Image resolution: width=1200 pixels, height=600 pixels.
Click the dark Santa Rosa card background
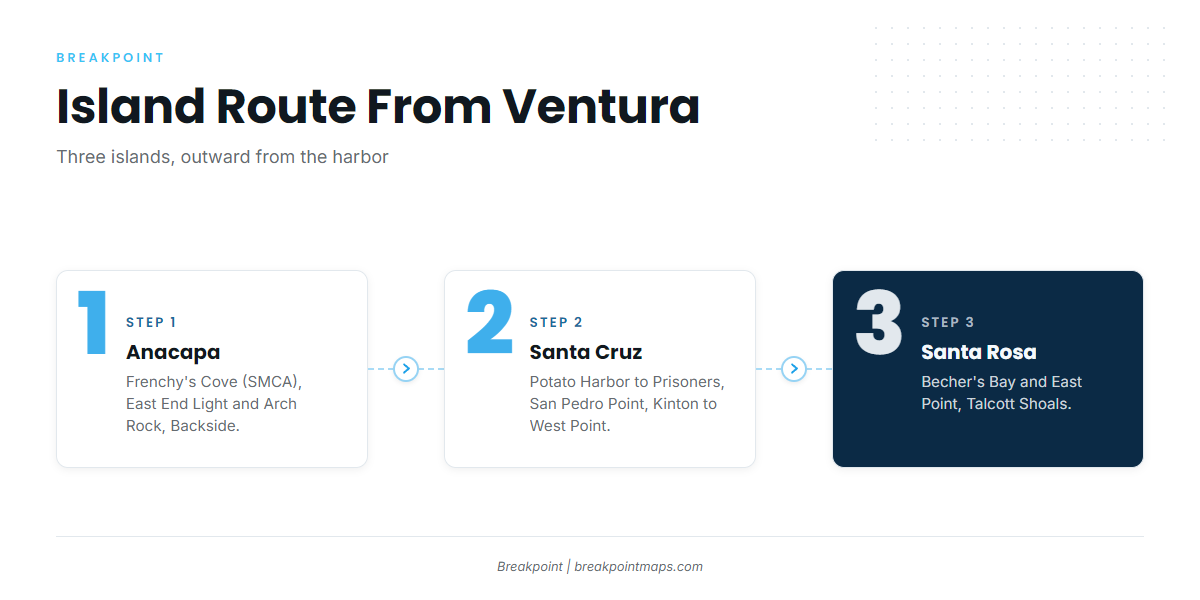[988, 440]
